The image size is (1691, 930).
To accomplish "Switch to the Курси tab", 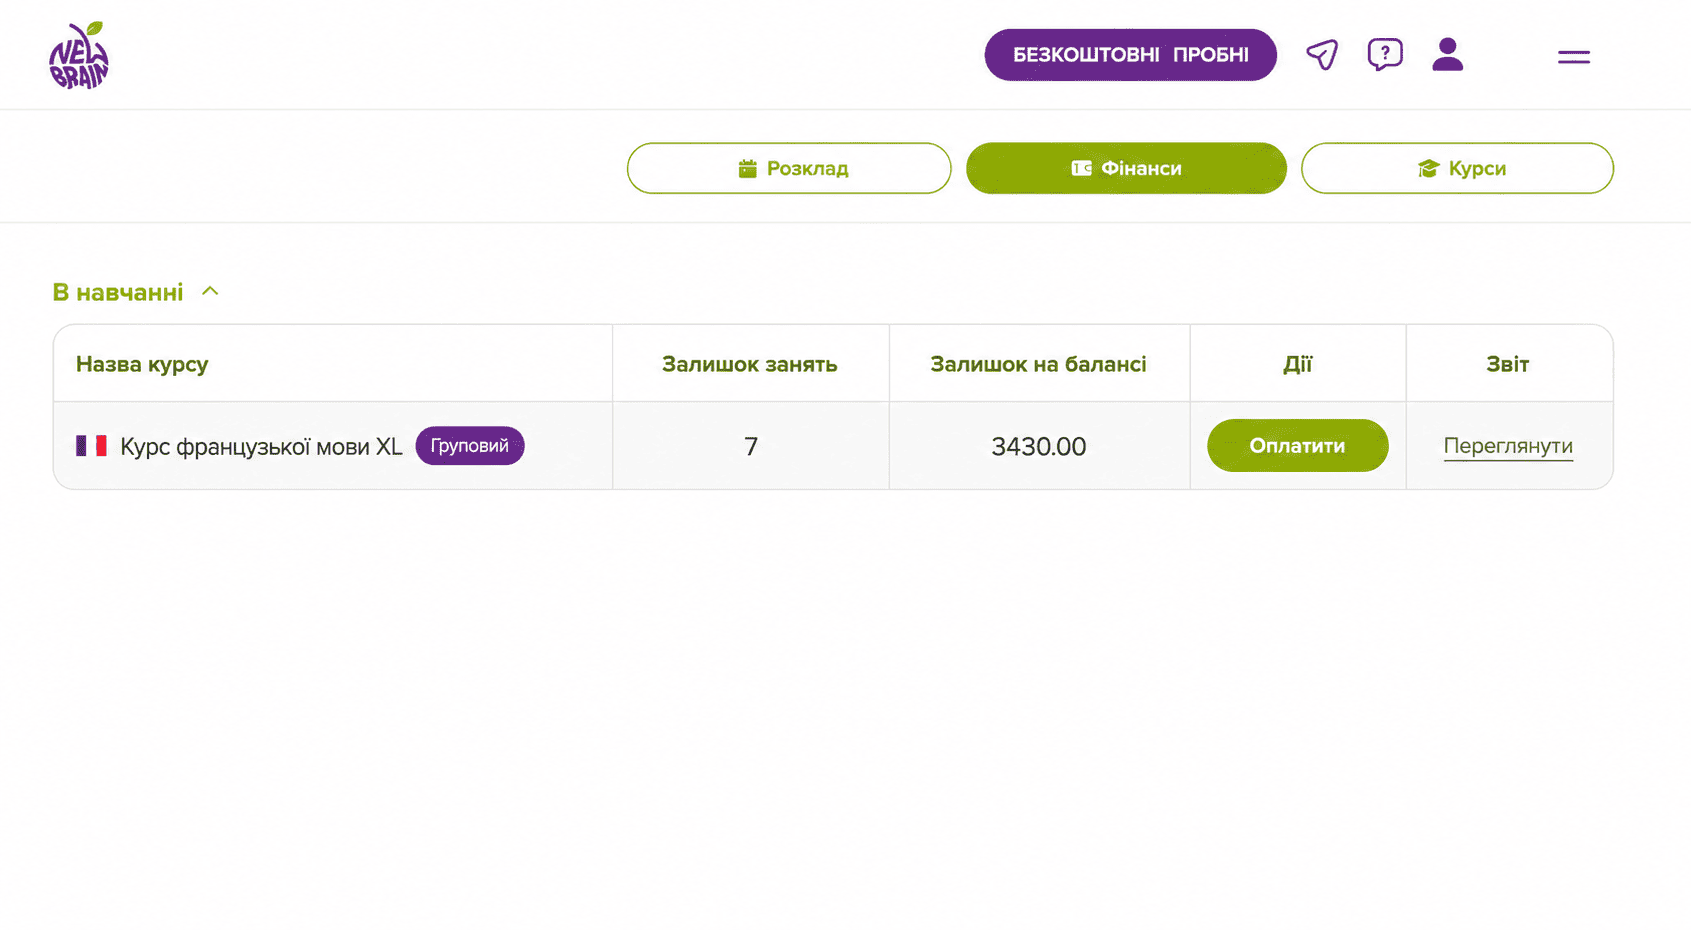I will point(1457,168).
